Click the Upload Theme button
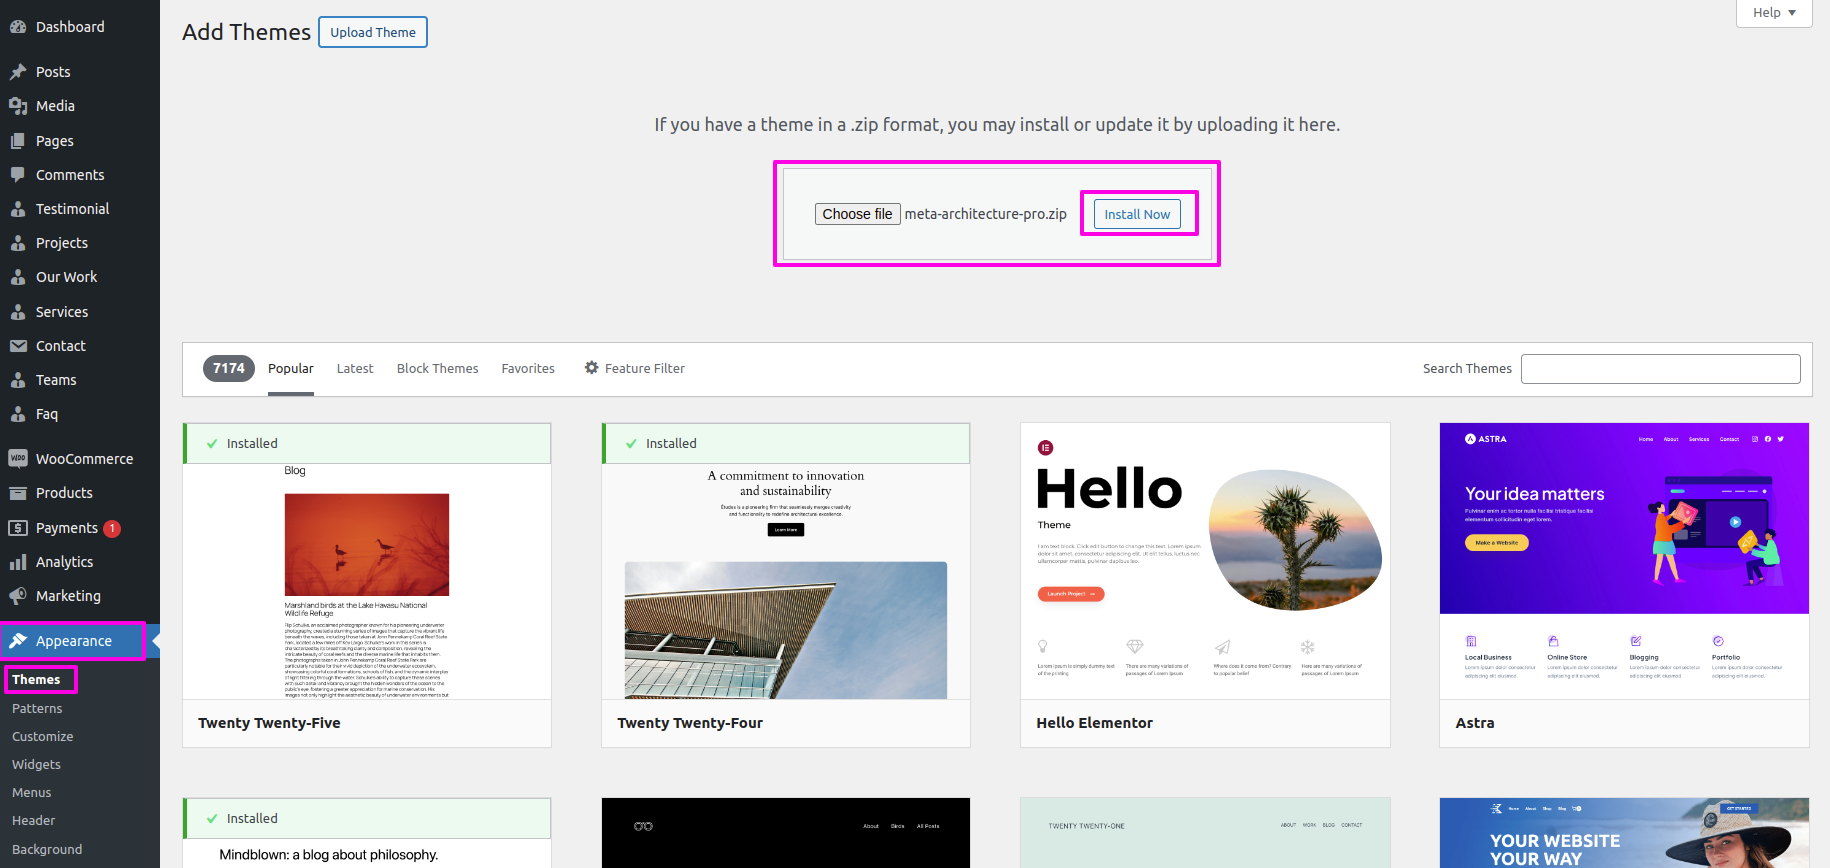Image resolution: width=1830 pixels, height=868 pixels. point(373,32)
